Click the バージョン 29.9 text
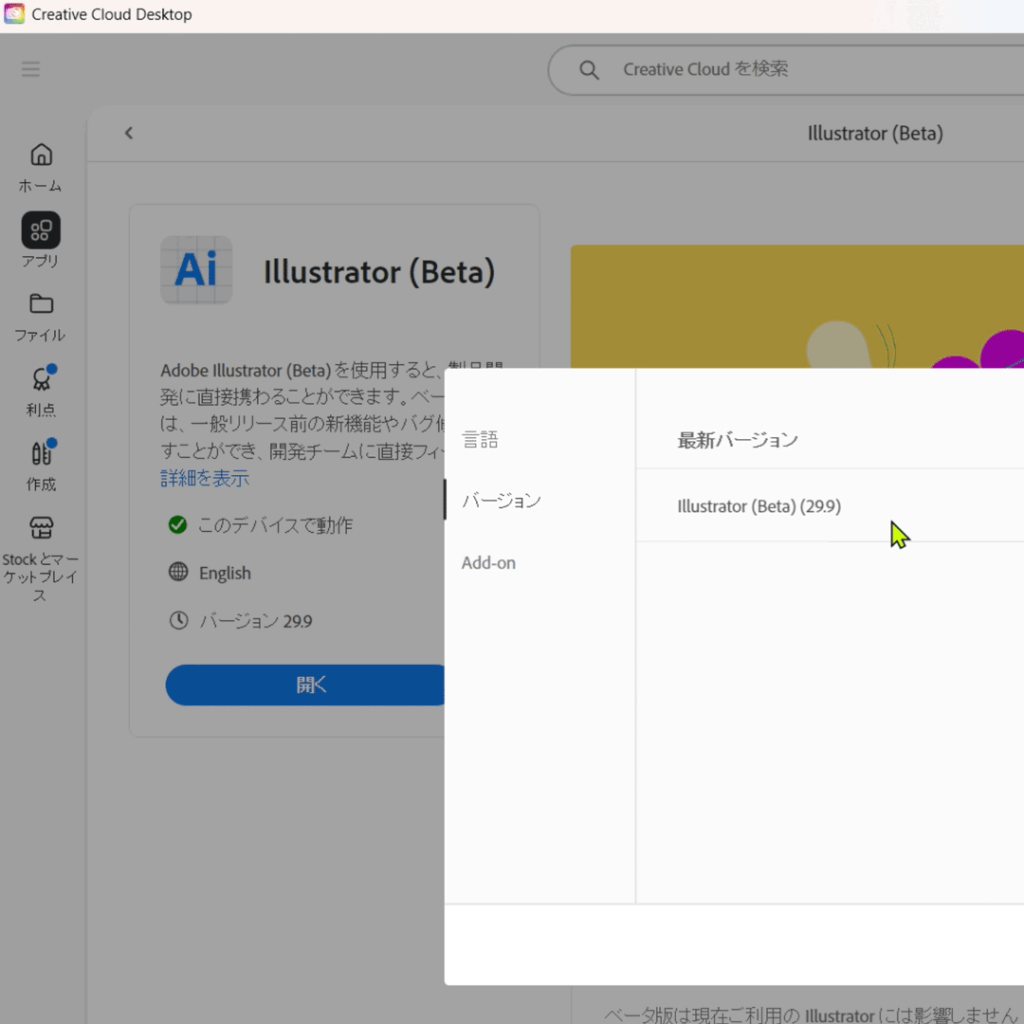The width and height of the screenshot is (1024, 1024). pos(255,620)
